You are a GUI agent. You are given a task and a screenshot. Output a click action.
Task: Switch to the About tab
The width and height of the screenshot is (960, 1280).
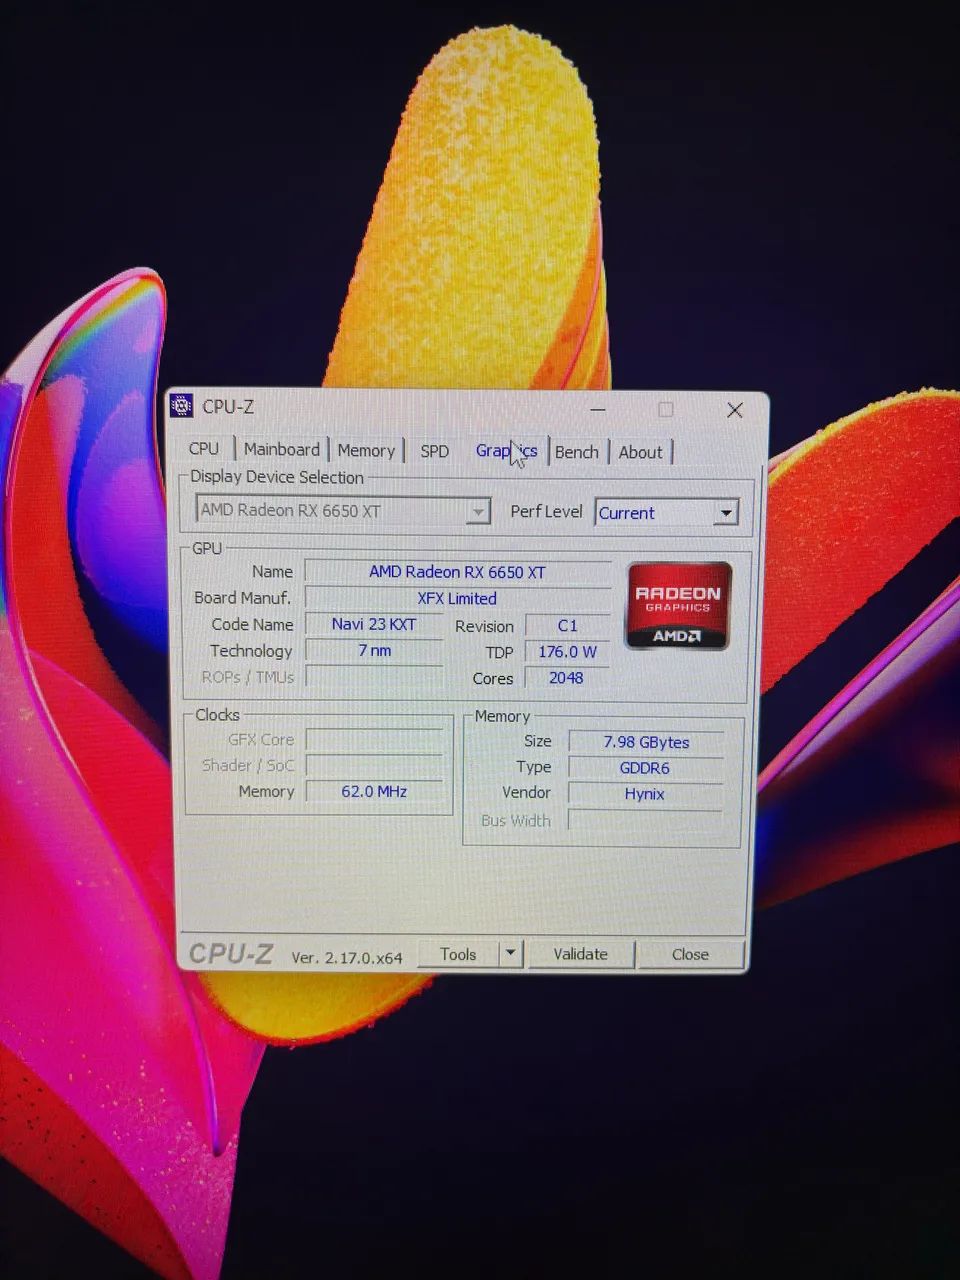pos(641,452)
